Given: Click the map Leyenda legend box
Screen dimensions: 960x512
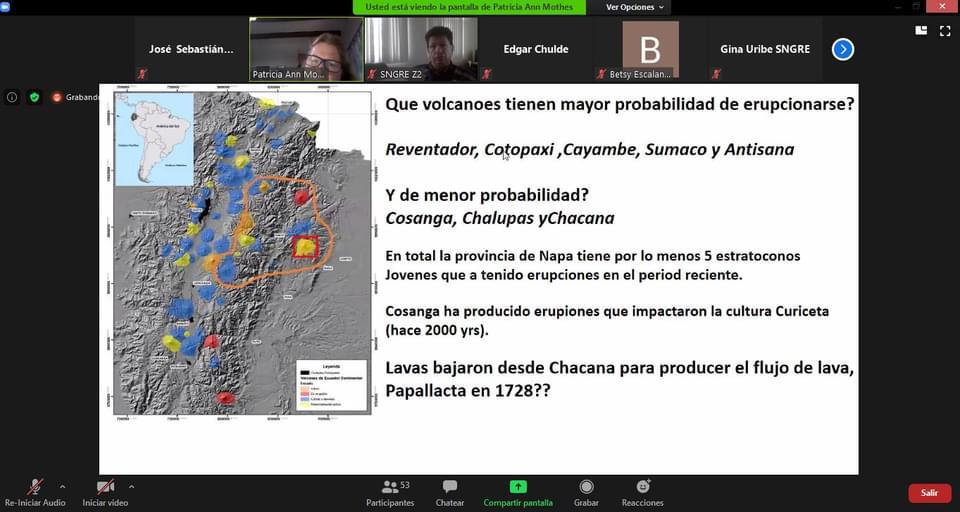Looking at the screenshot, I should pyautogui.click(x=331, y=385).
